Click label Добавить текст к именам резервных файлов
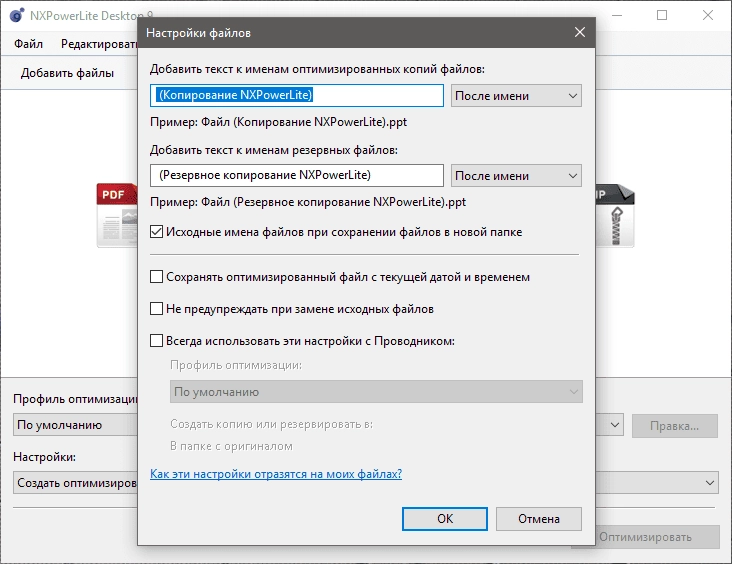 (274, 150)
